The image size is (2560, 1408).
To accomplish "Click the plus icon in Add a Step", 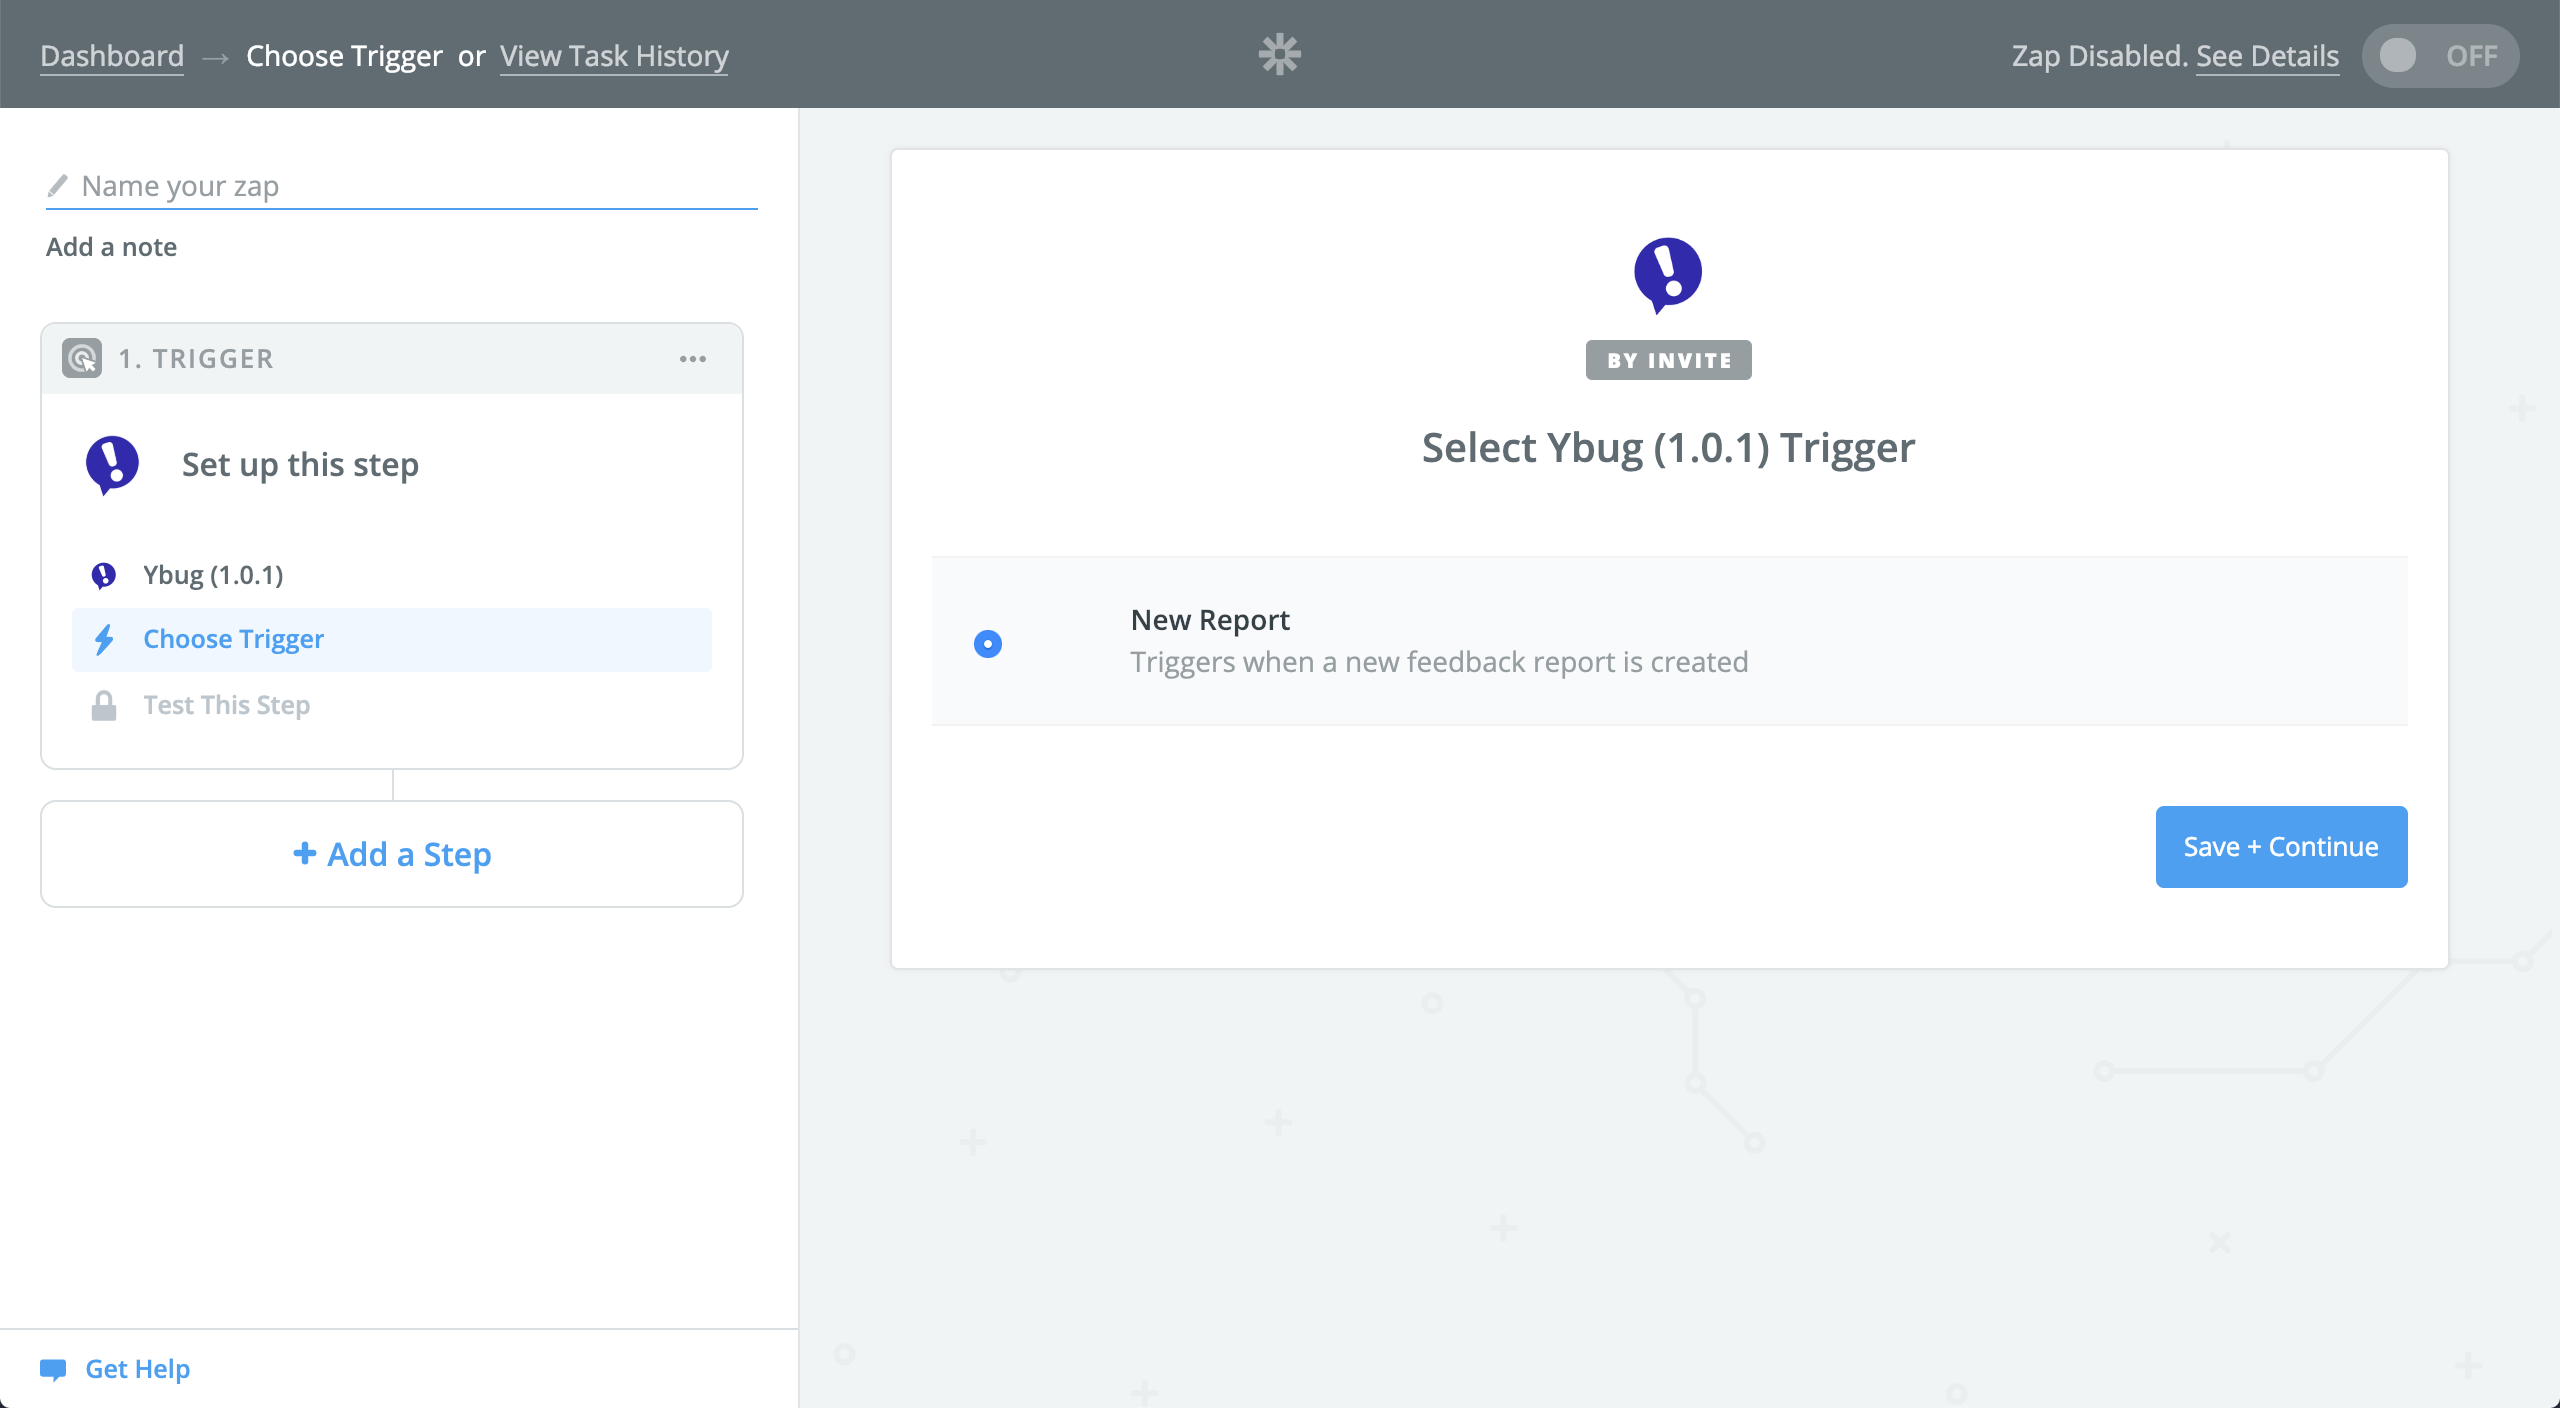I will click(304, 853).
